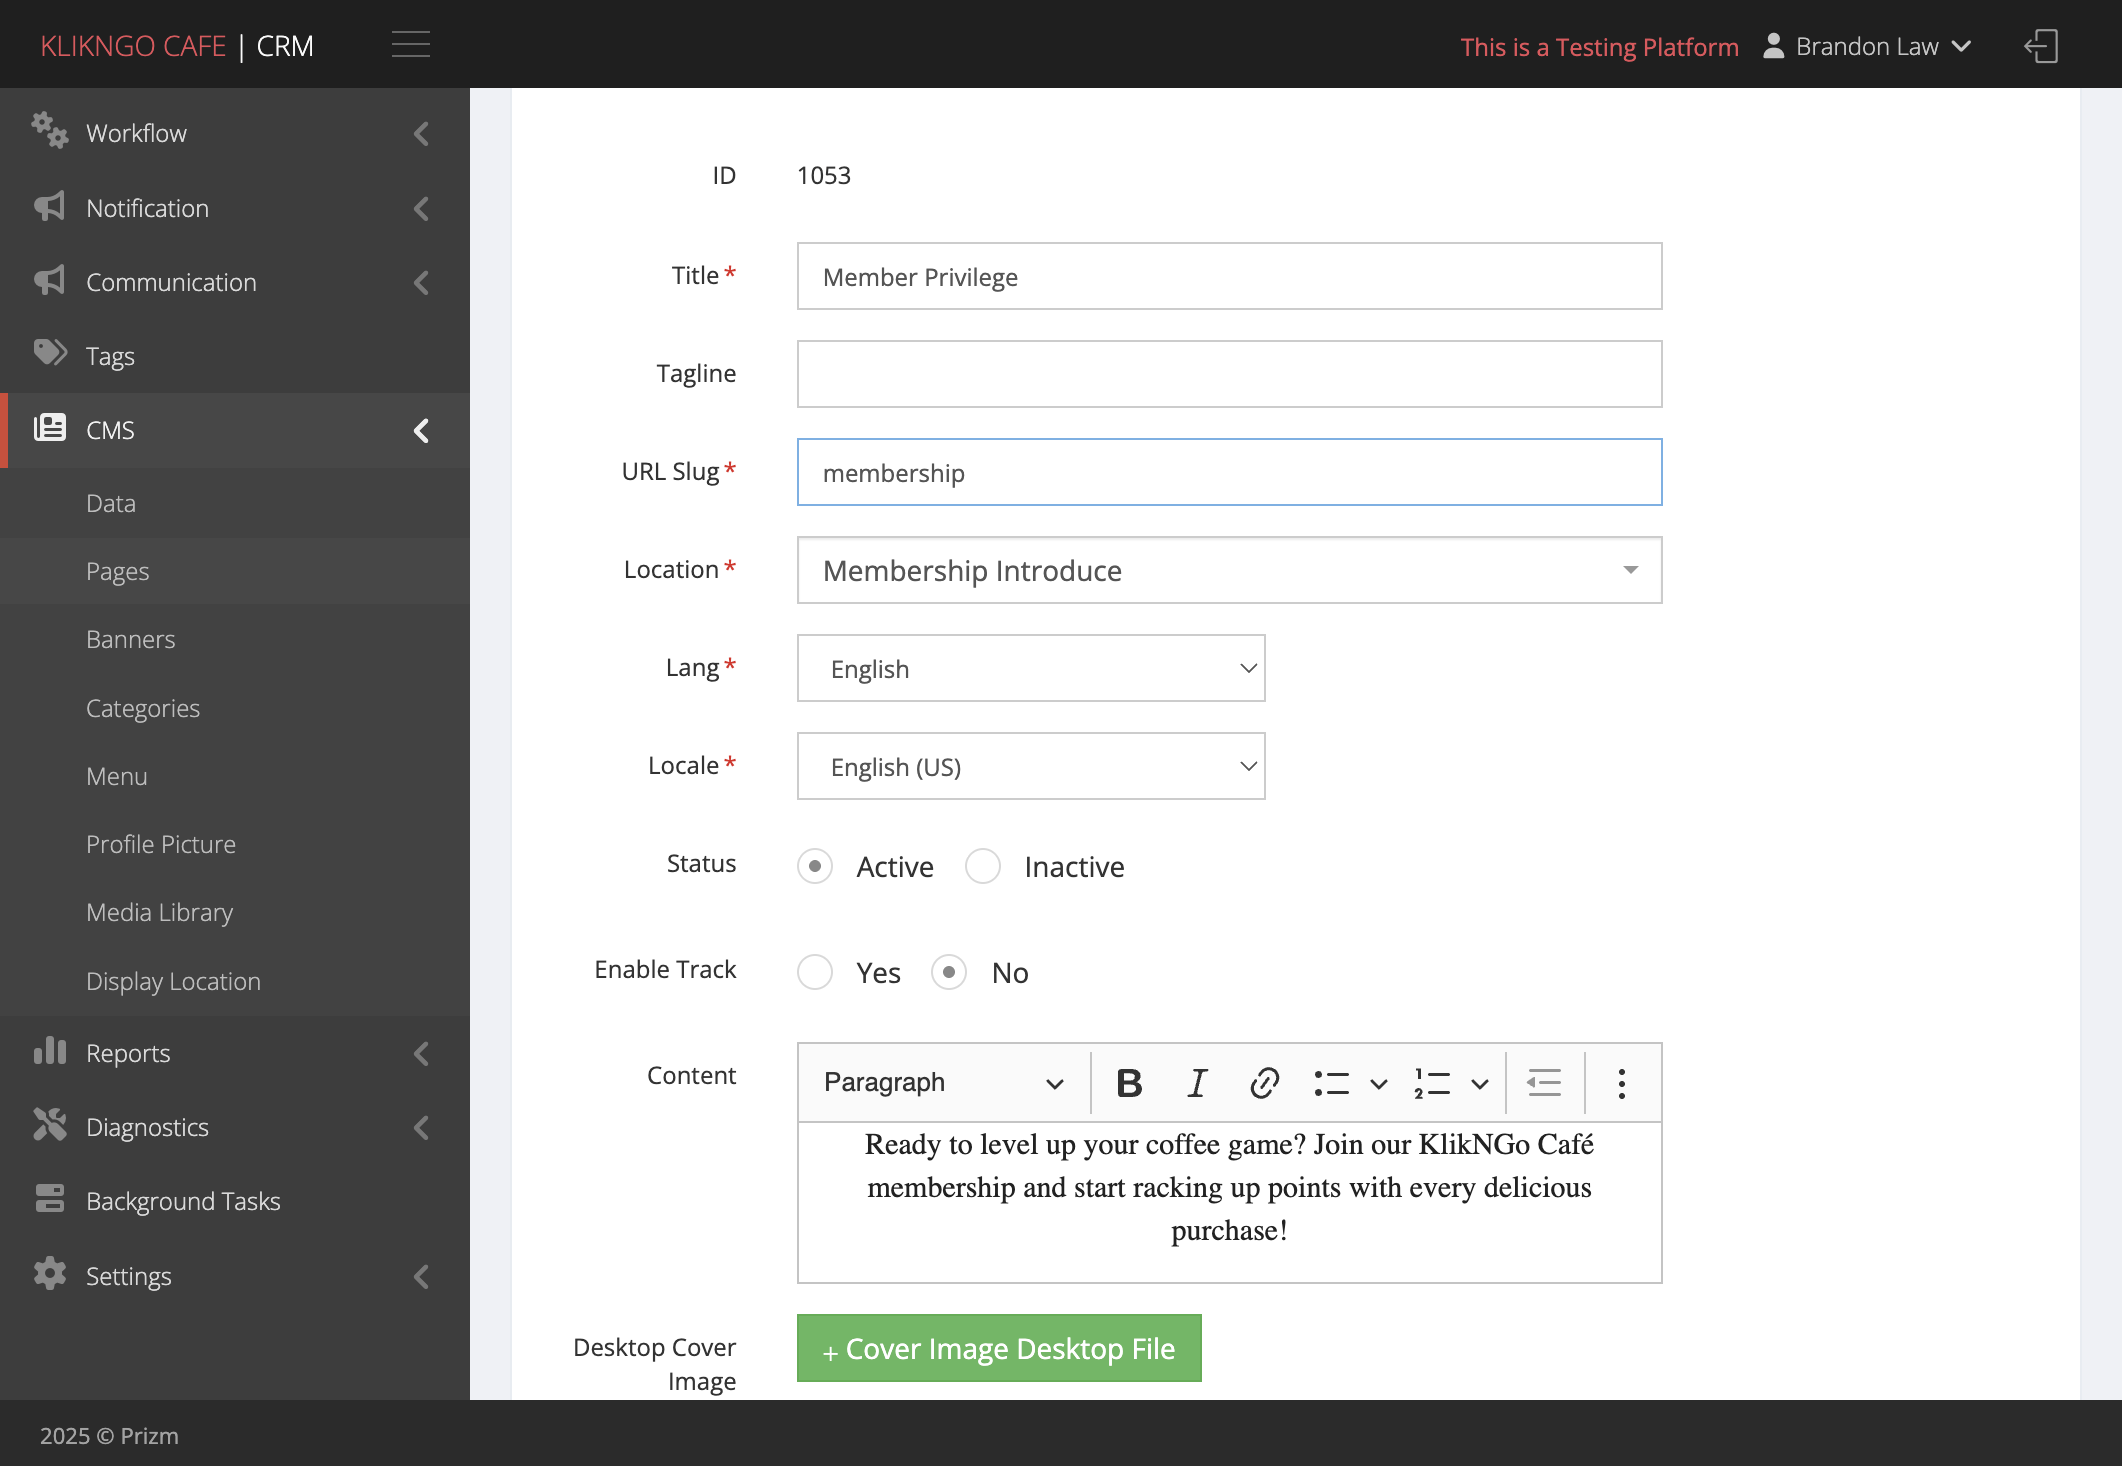Open the Paragraph style dropdown in editor
Screen dimensions: 2122x1466
(943, 1083)
